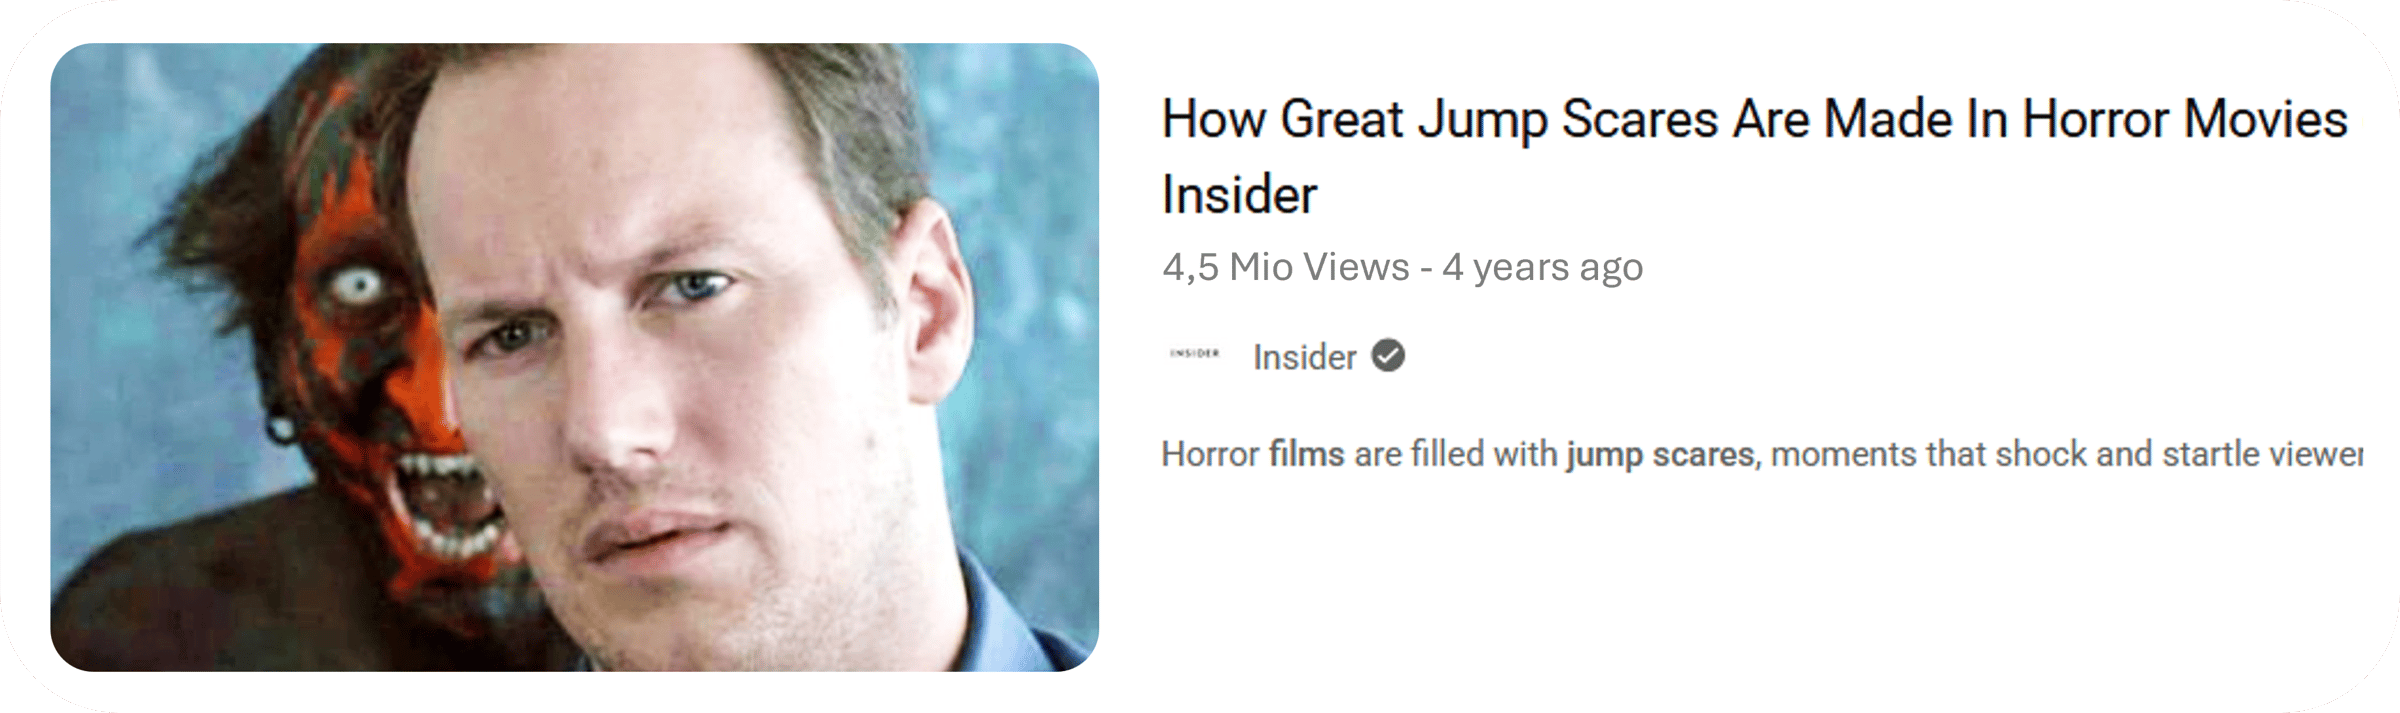Image resolution: width=2400 pixels, height=713 pixels.
Task: Click the word 'Insider' in the title's second line
Action: [1240, 195]
